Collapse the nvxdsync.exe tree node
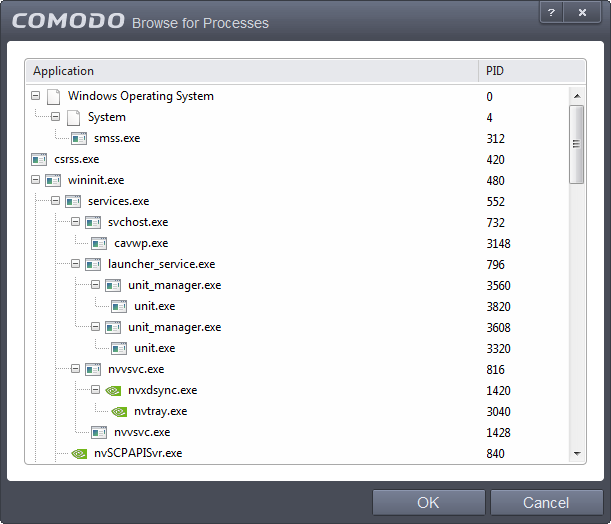This screenshot has width=611, height=524. coord(96,390)
